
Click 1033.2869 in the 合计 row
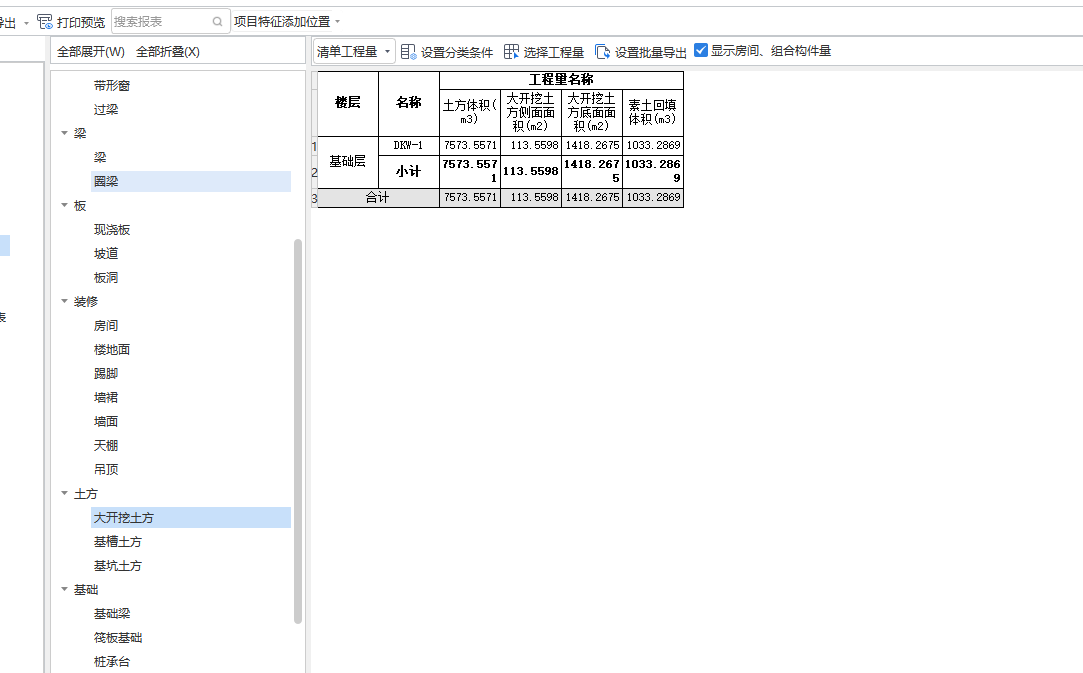click(653, 198)
